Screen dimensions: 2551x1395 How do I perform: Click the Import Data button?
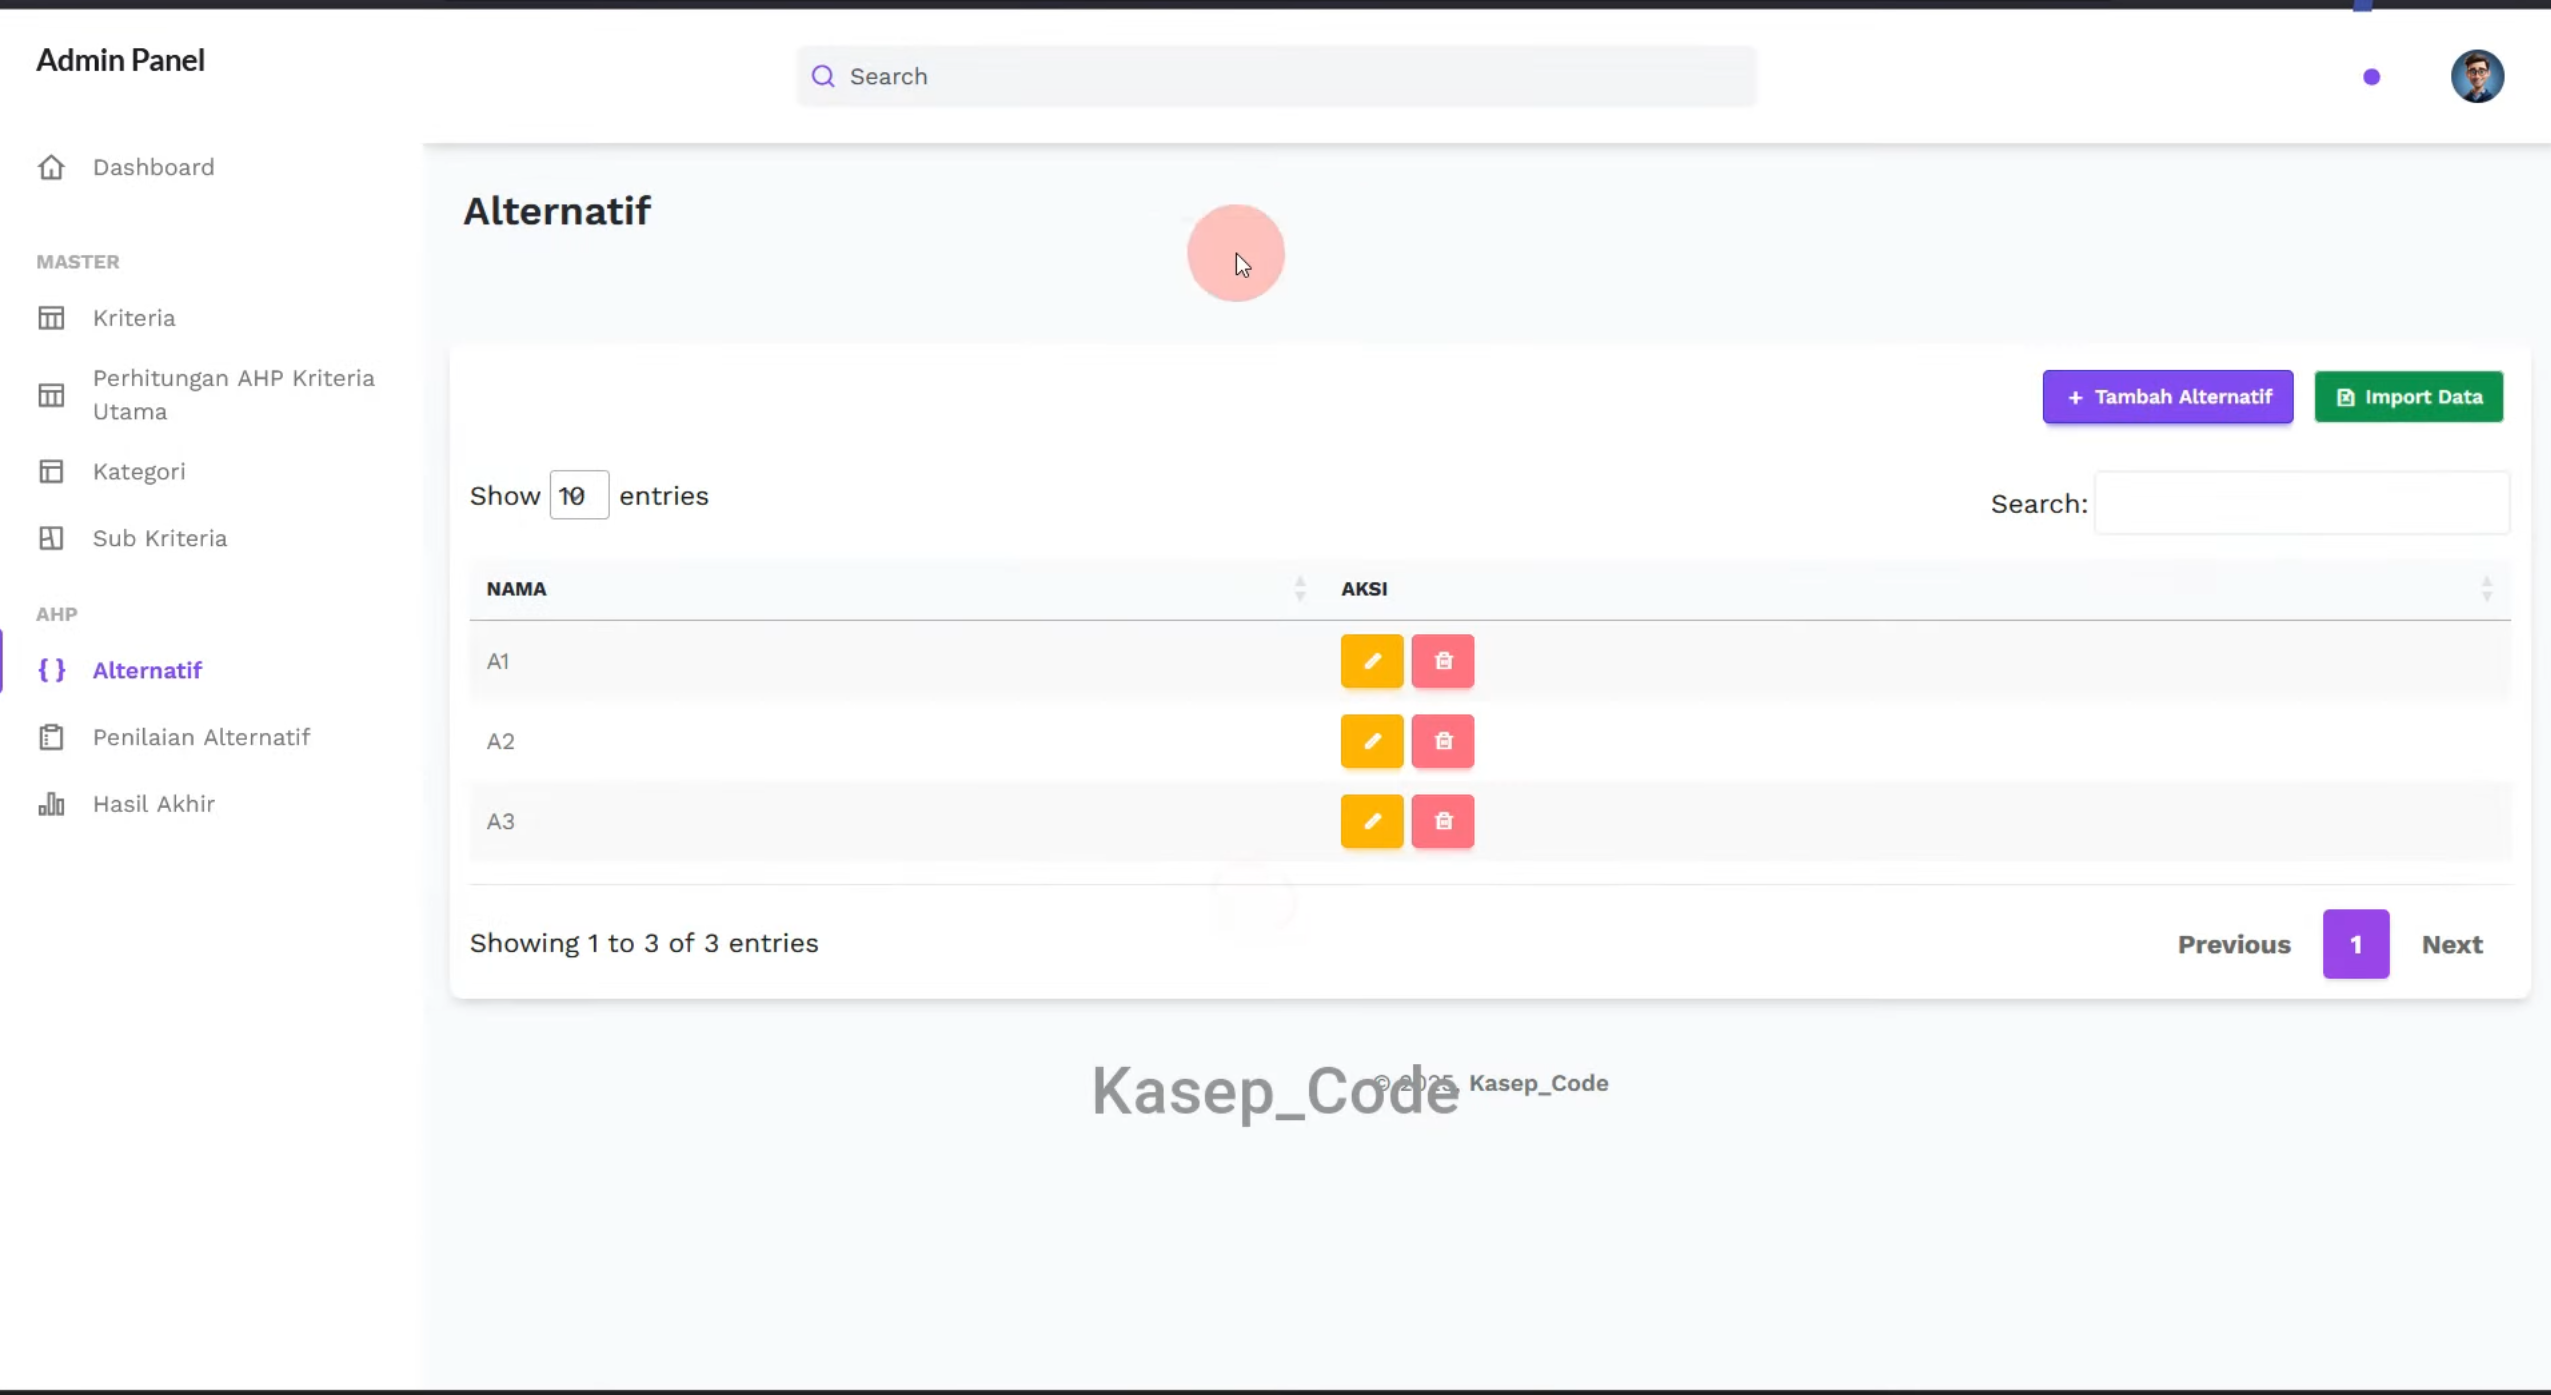(x=2408, y=397)
